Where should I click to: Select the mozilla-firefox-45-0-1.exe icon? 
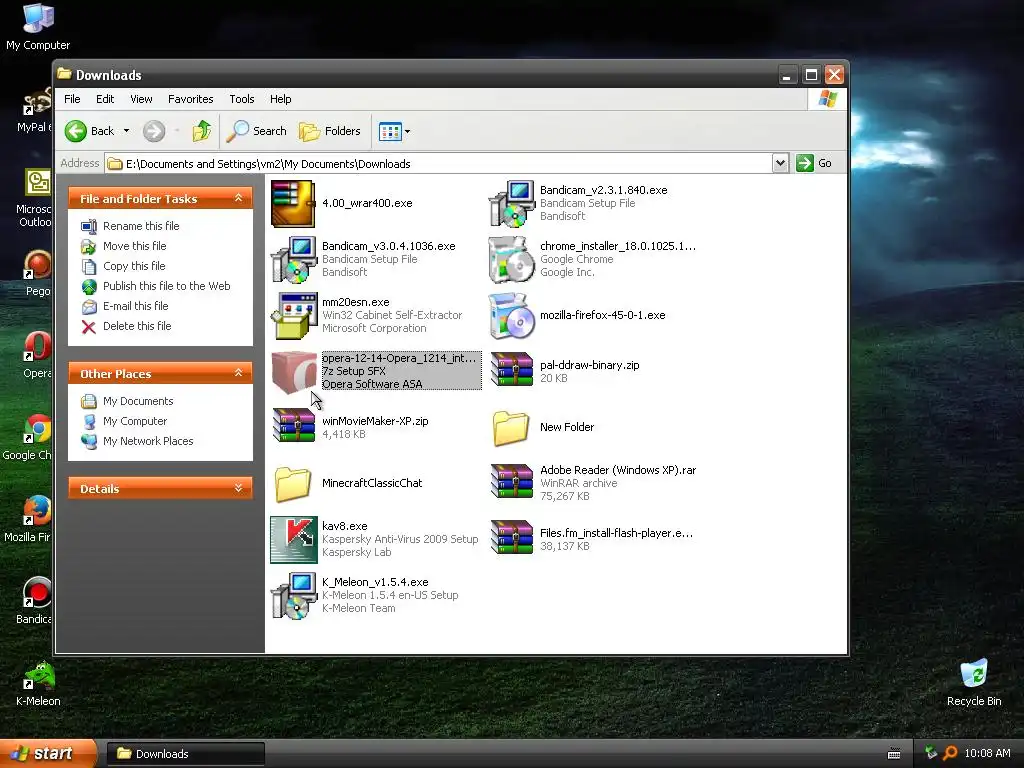pyautogui.click(x=511, y=316)
